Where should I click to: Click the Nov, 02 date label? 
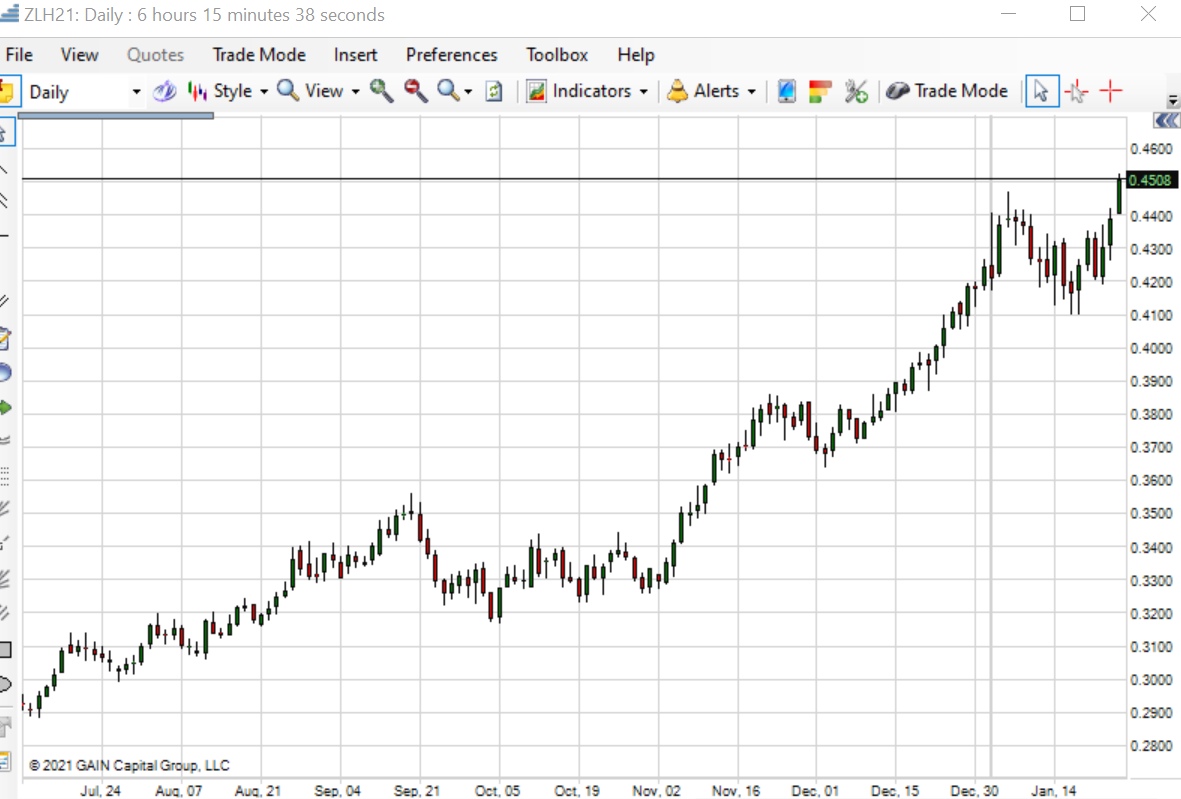tap(656, 791)
